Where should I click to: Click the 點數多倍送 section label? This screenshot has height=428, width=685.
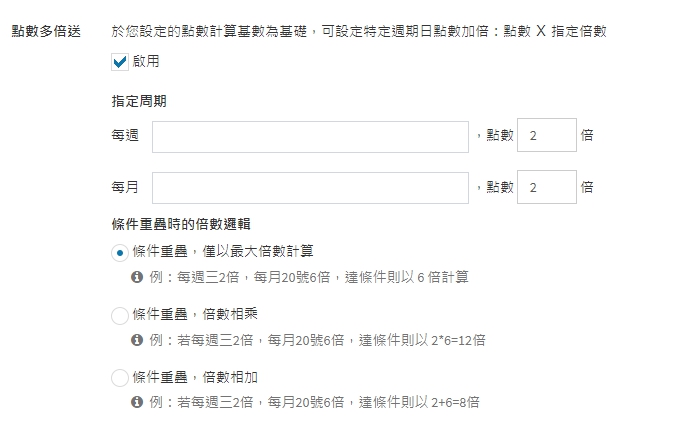46,32
